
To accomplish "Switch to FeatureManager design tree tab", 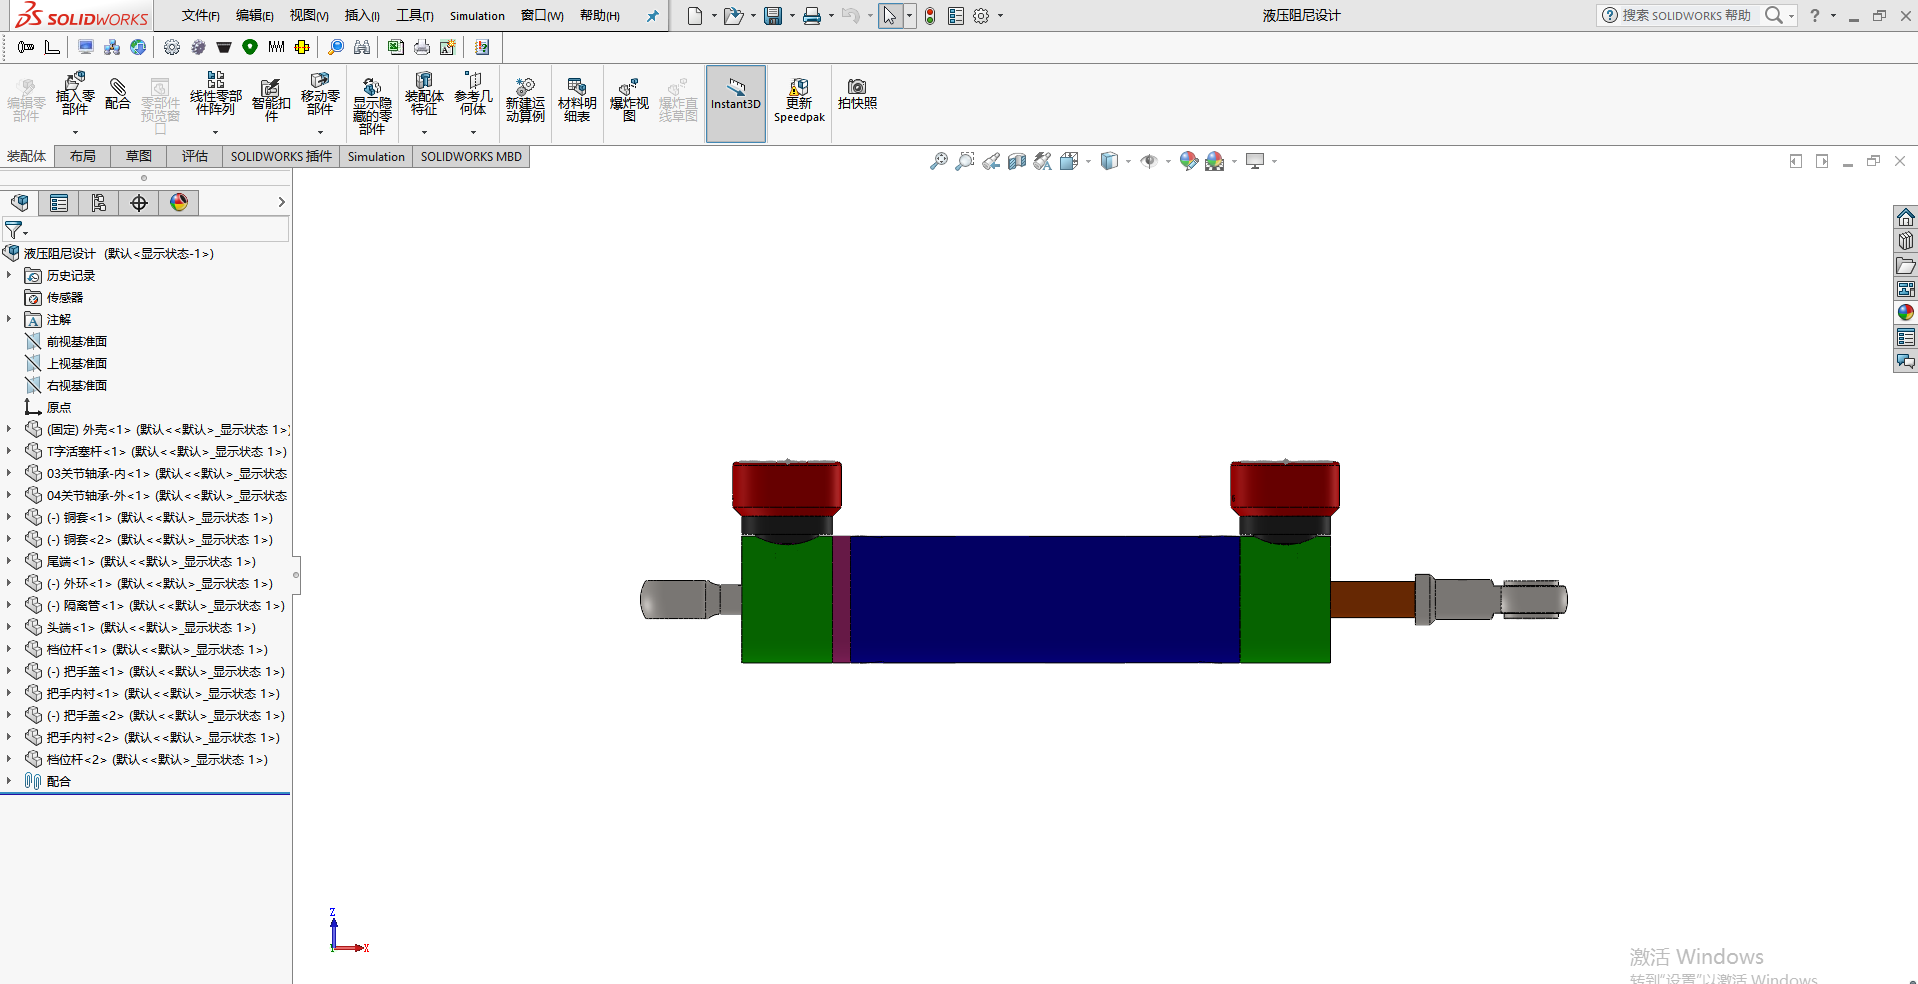I will click(19, 203).
